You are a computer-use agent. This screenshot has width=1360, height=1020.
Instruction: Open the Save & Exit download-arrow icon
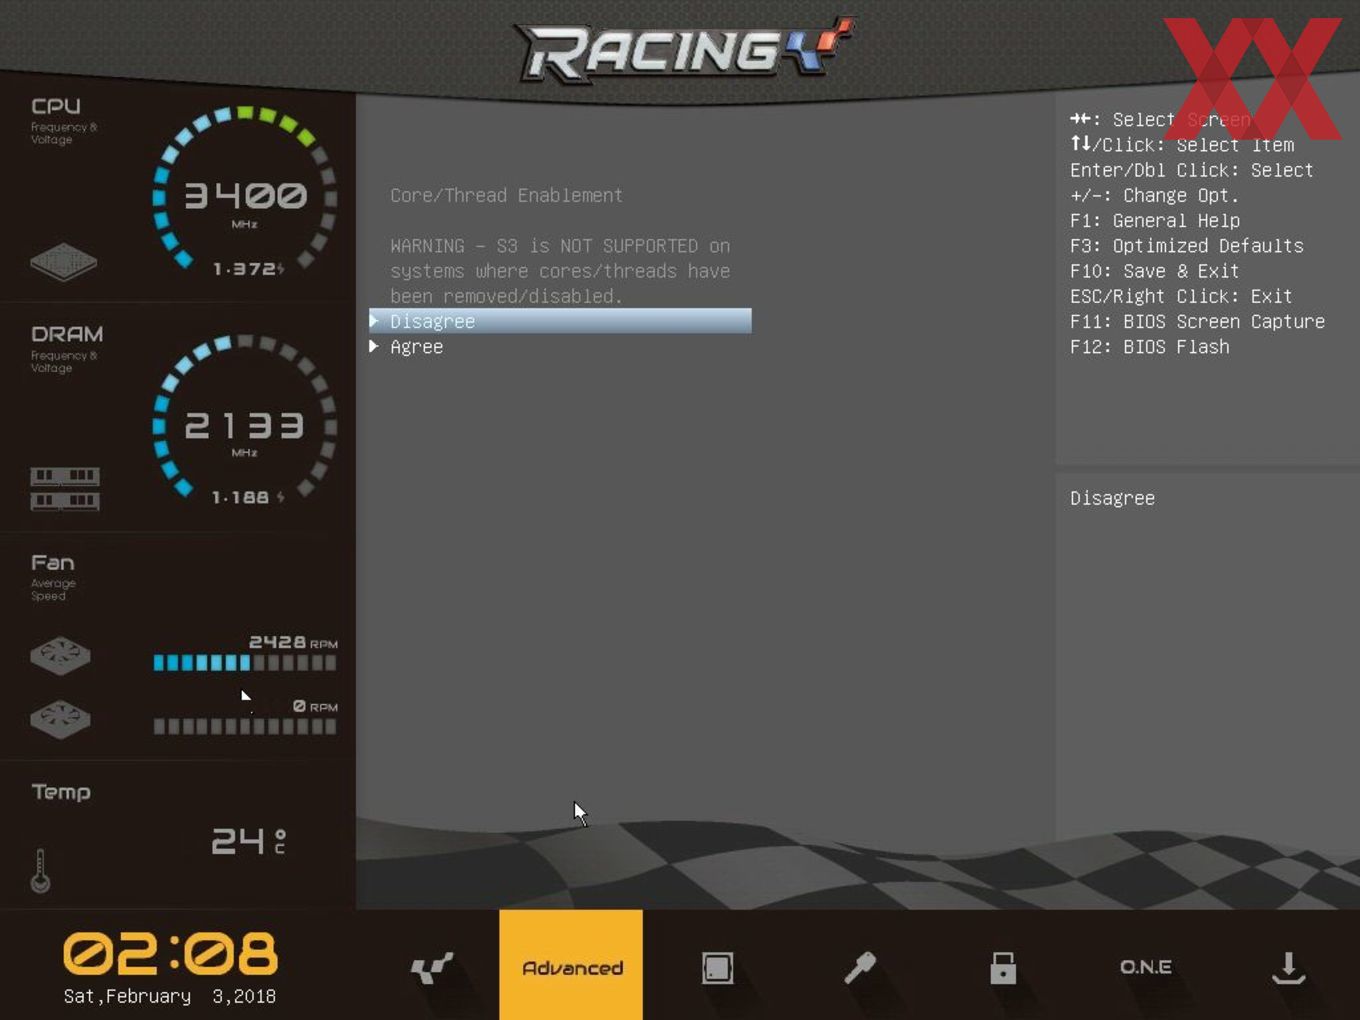click(x=1288, y=967)
